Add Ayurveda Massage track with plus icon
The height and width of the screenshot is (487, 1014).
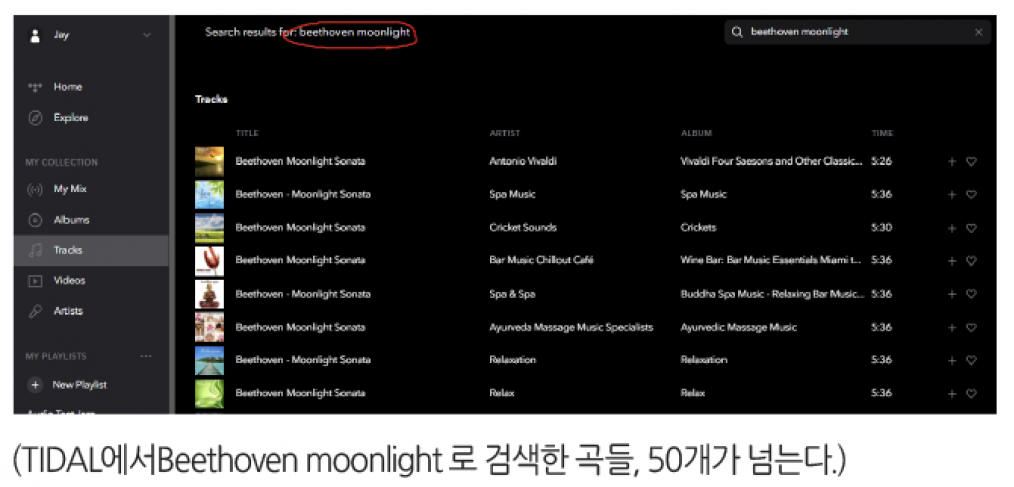[x=951, y=328]
